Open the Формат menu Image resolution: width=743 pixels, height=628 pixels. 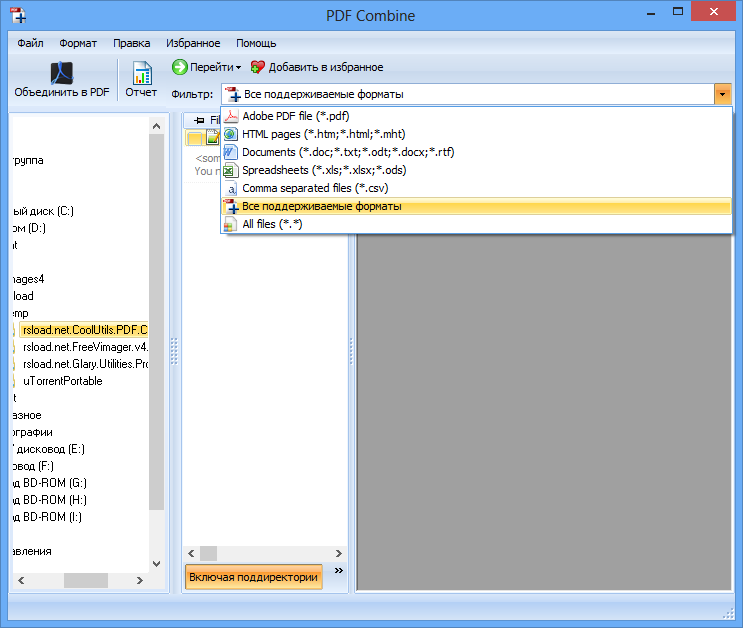tap(78, 43)
